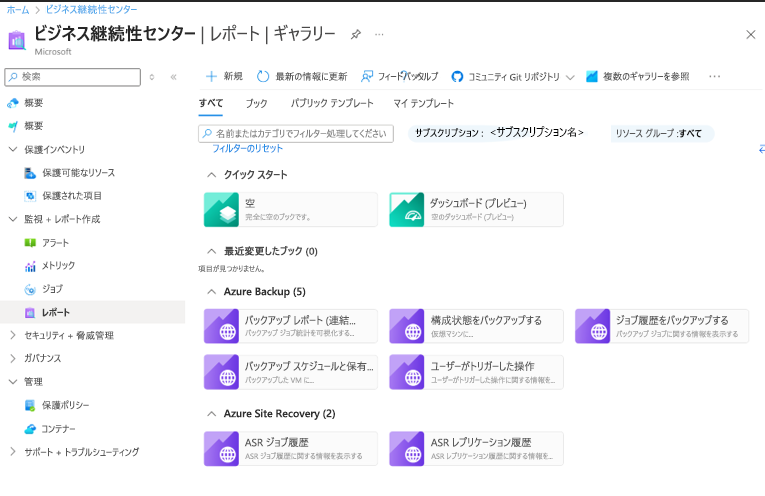The width and height of the screenshot is (765, 496).
Task: Open フィードバック from the toolbar
Action: click(x=399, y=77)
